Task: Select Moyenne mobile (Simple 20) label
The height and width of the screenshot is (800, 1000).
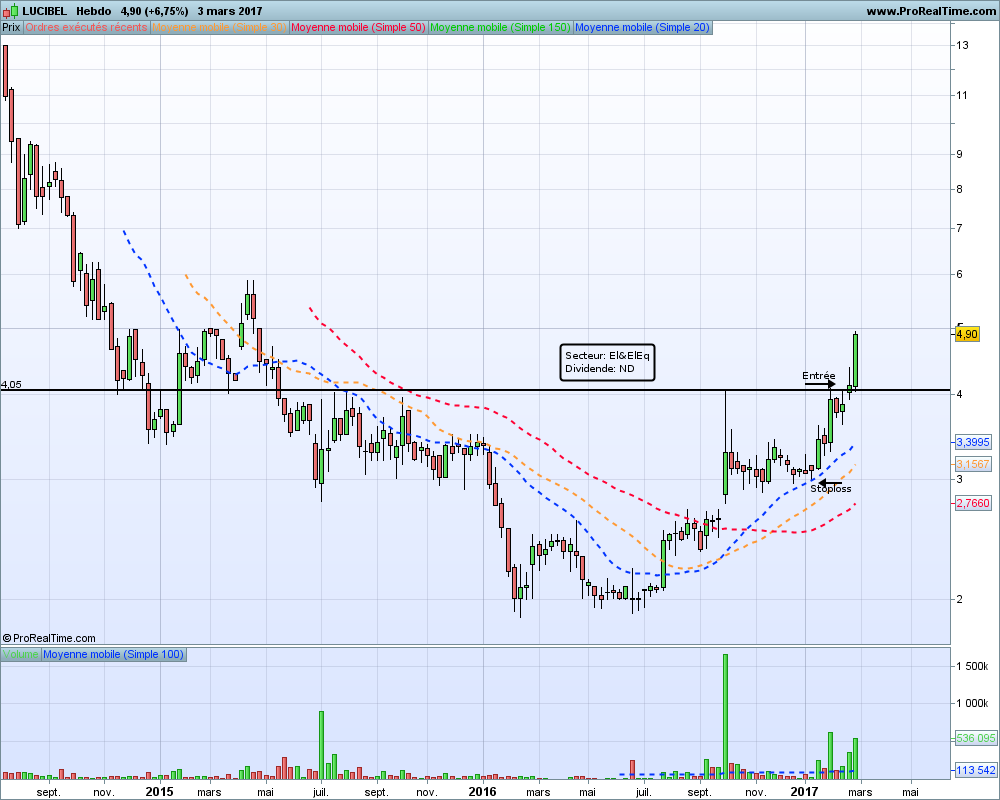Action: 642,27
